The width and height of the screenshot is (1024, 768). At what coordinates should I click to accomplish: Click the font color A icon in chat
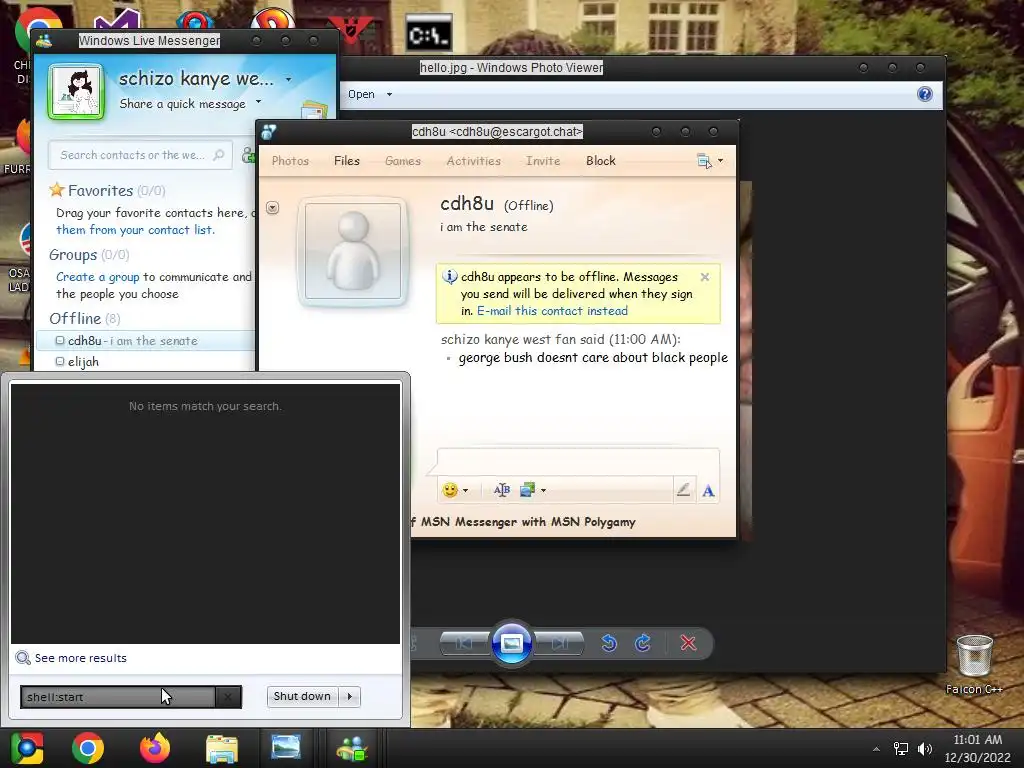(x=708, y=490)
